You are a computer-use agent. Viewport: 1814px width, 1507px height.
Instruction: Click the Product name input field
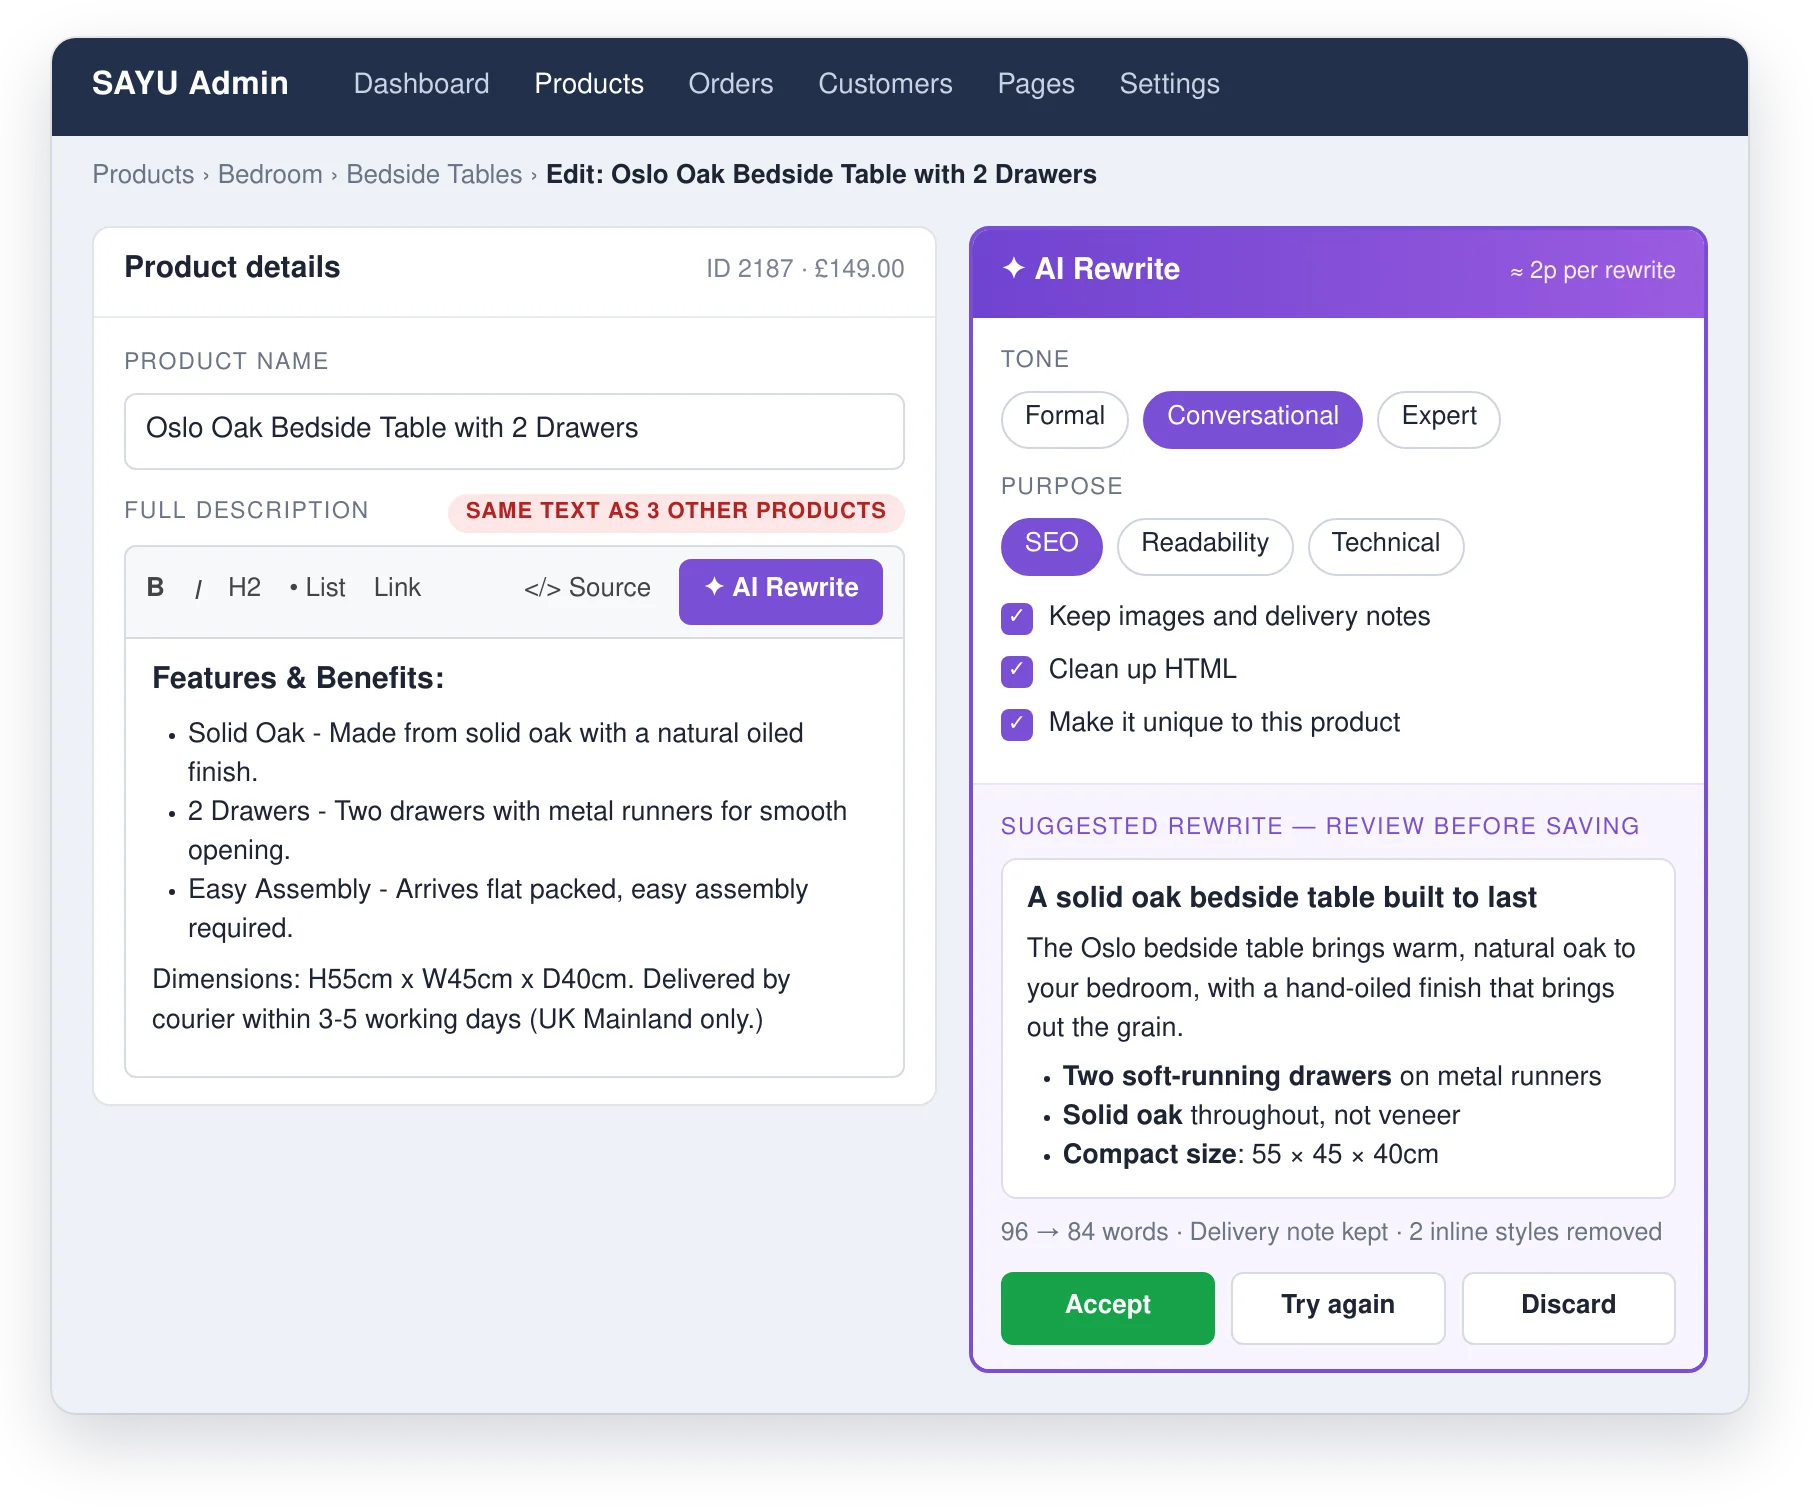[514, 431]
